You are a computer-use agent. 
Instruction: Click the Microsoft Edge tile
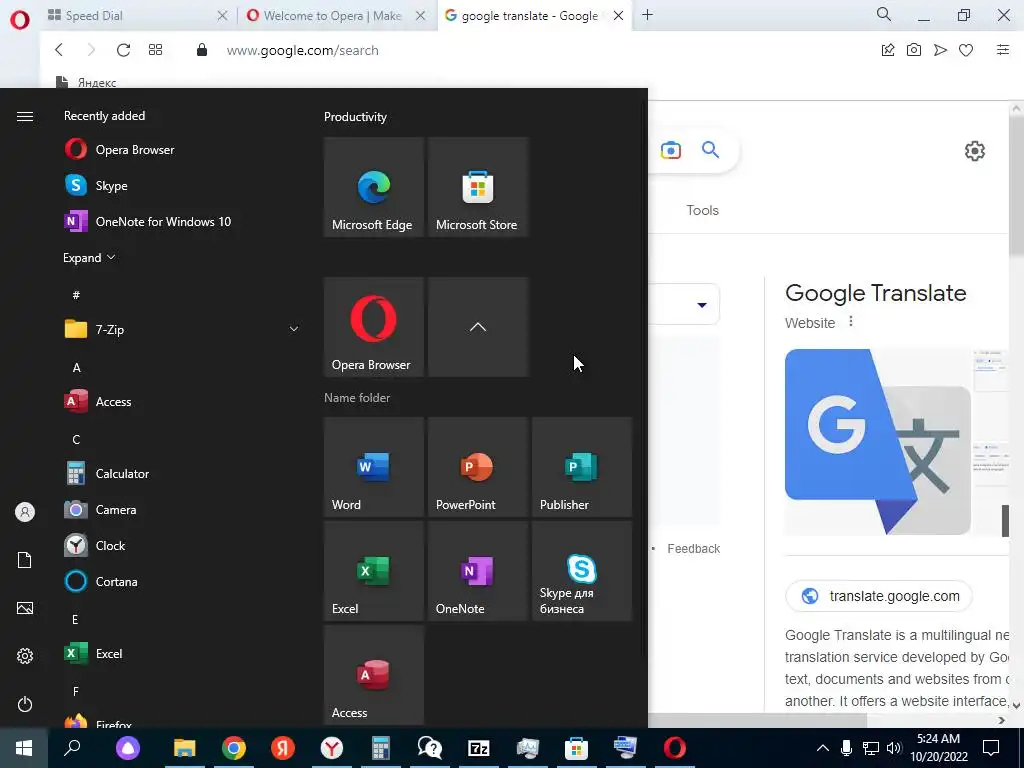click(x=374, y=187)
